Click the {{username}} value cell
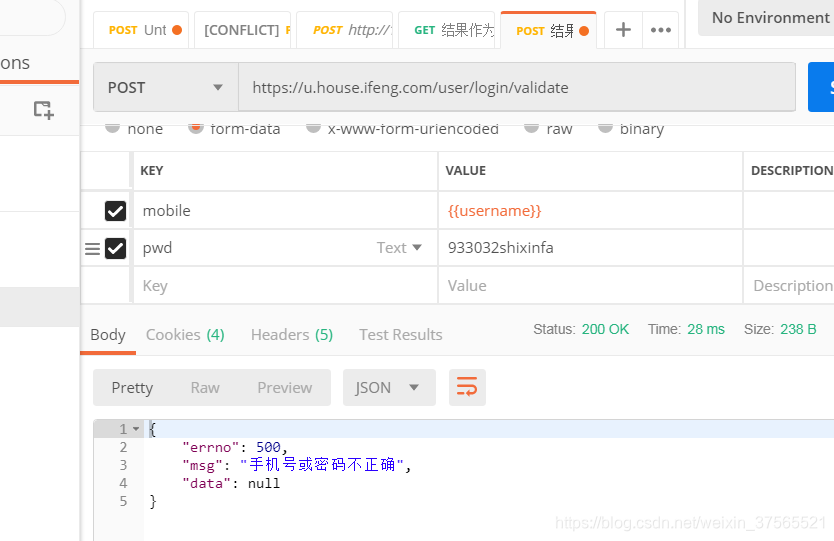The image size is (834, 541). 590,211
